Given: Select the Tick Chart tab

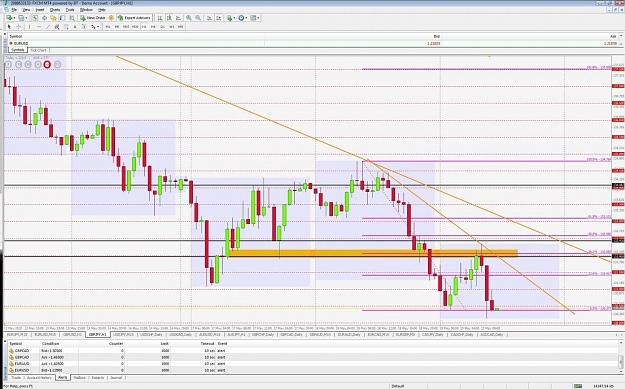Looking at the screenshot, I should [x=38, y=50].
